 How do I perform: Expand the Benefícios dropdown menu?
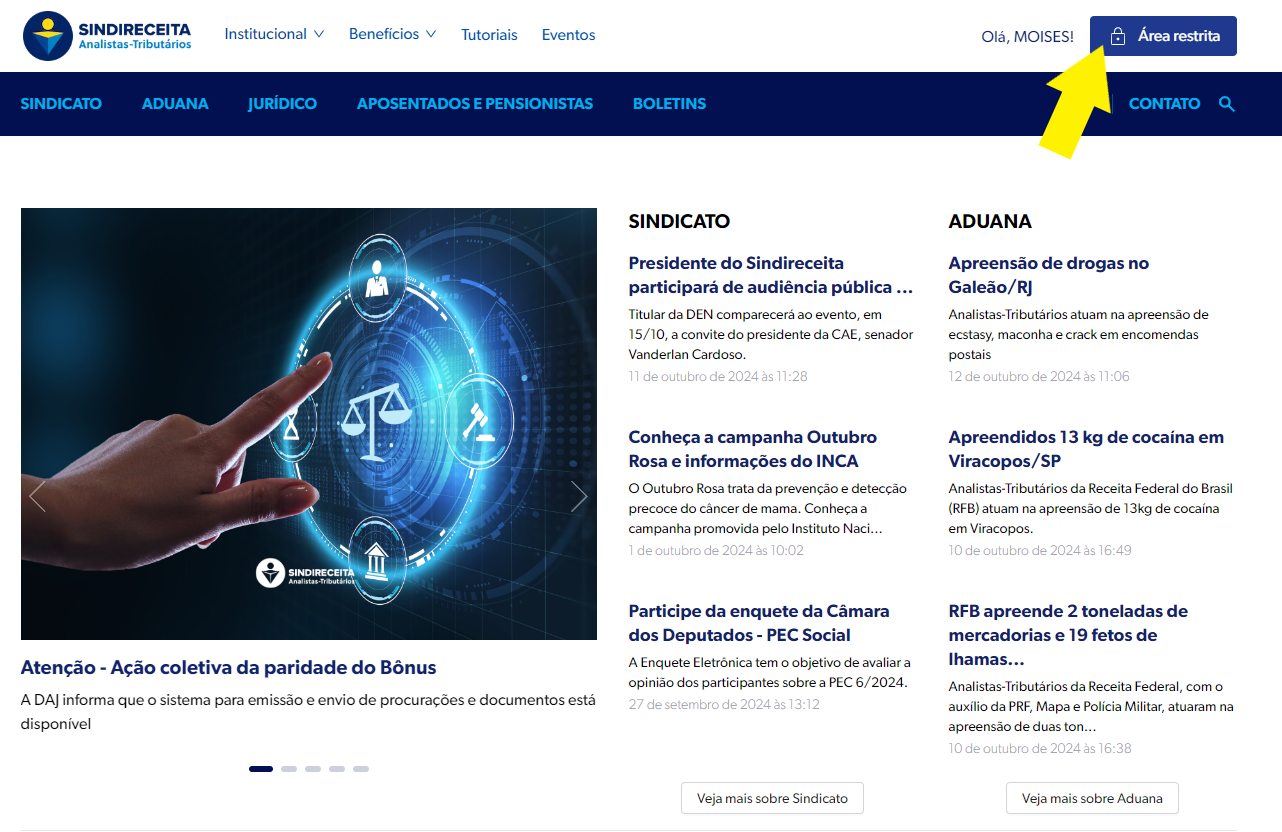point(392,34)
